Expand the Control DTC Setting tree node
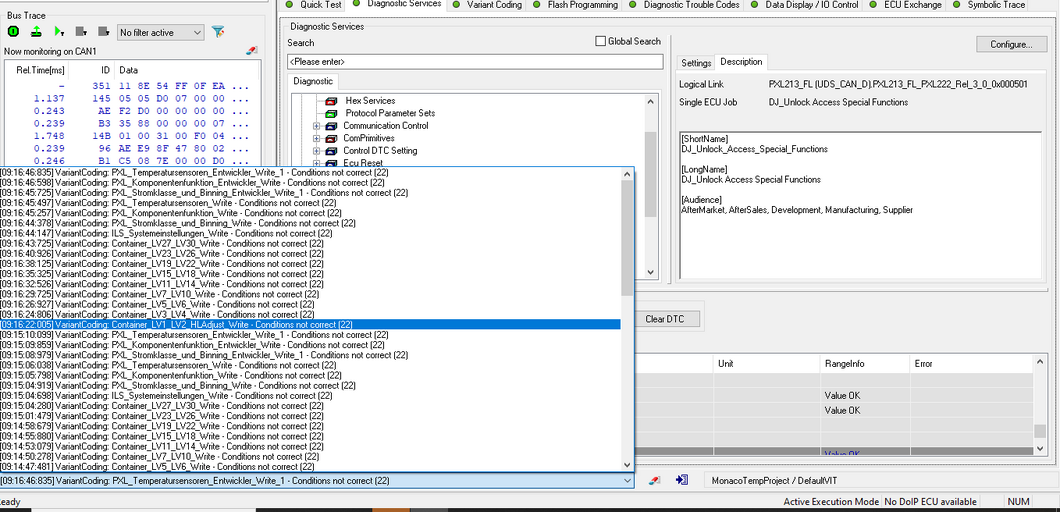Image resolution: width=1060 pixels, height=512 pixels. pyautogui.click(x=317, y=151)
